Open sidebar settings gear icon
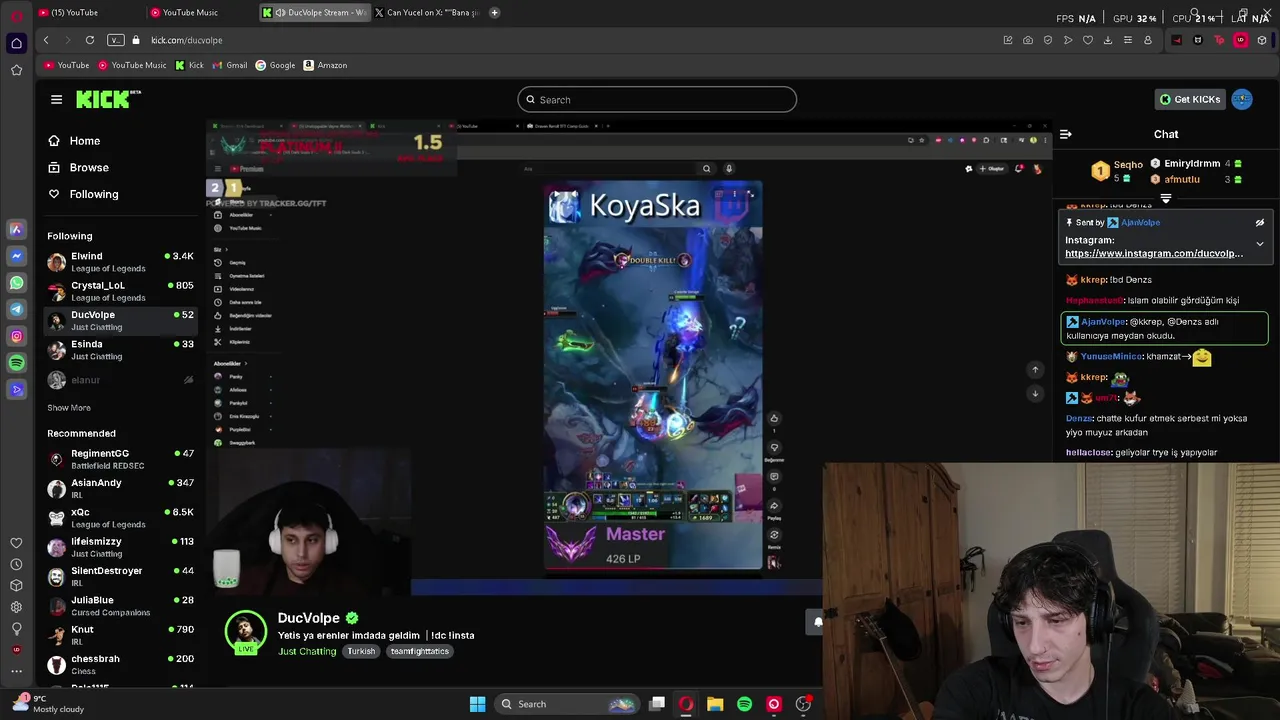This screenshot has width=1280, height=720. pyautogui.click(x=16, y=607)
